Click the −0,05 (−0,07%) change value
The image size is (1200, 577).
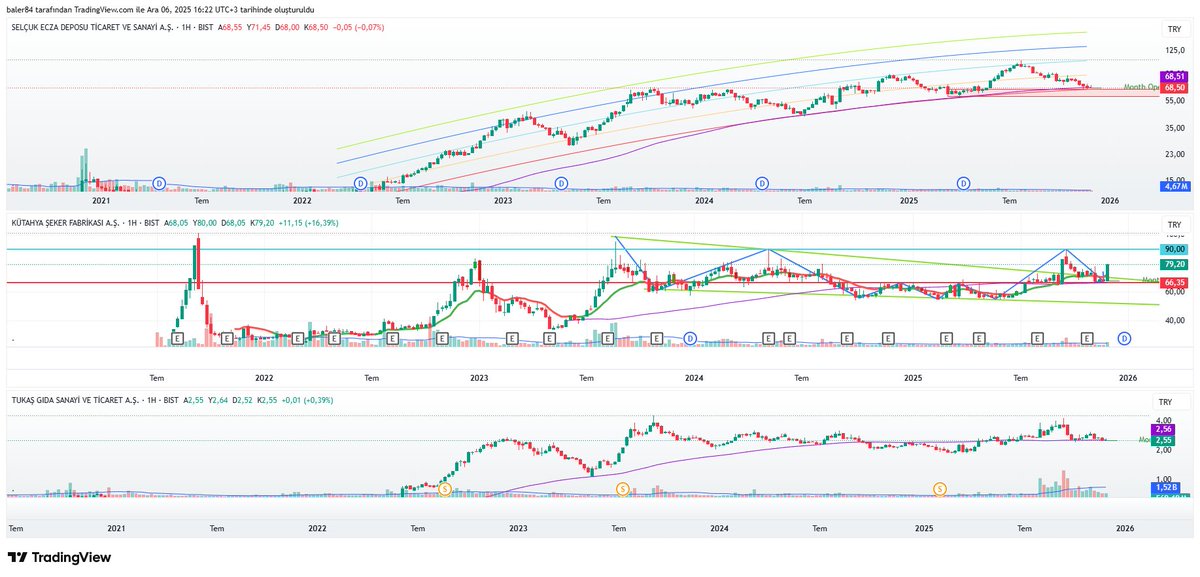point(356,27)
